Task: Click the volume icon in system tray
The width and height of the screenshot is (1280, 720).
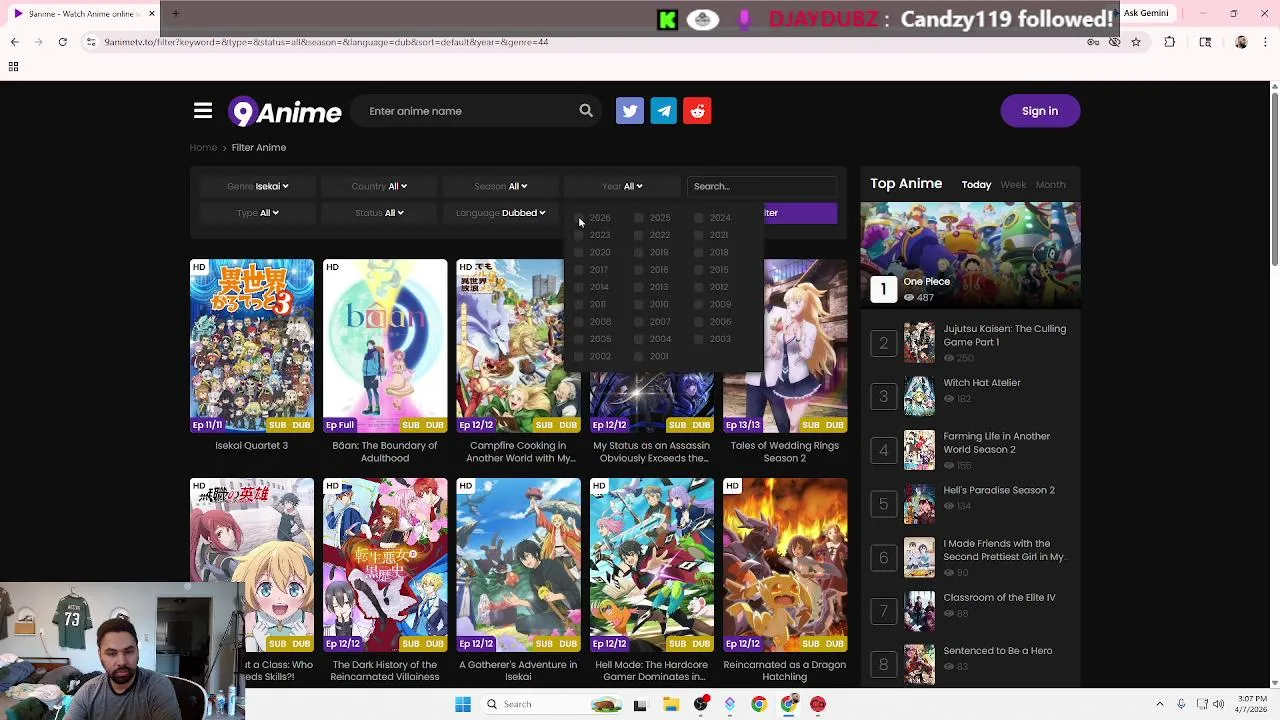Action: [1218, 704]
